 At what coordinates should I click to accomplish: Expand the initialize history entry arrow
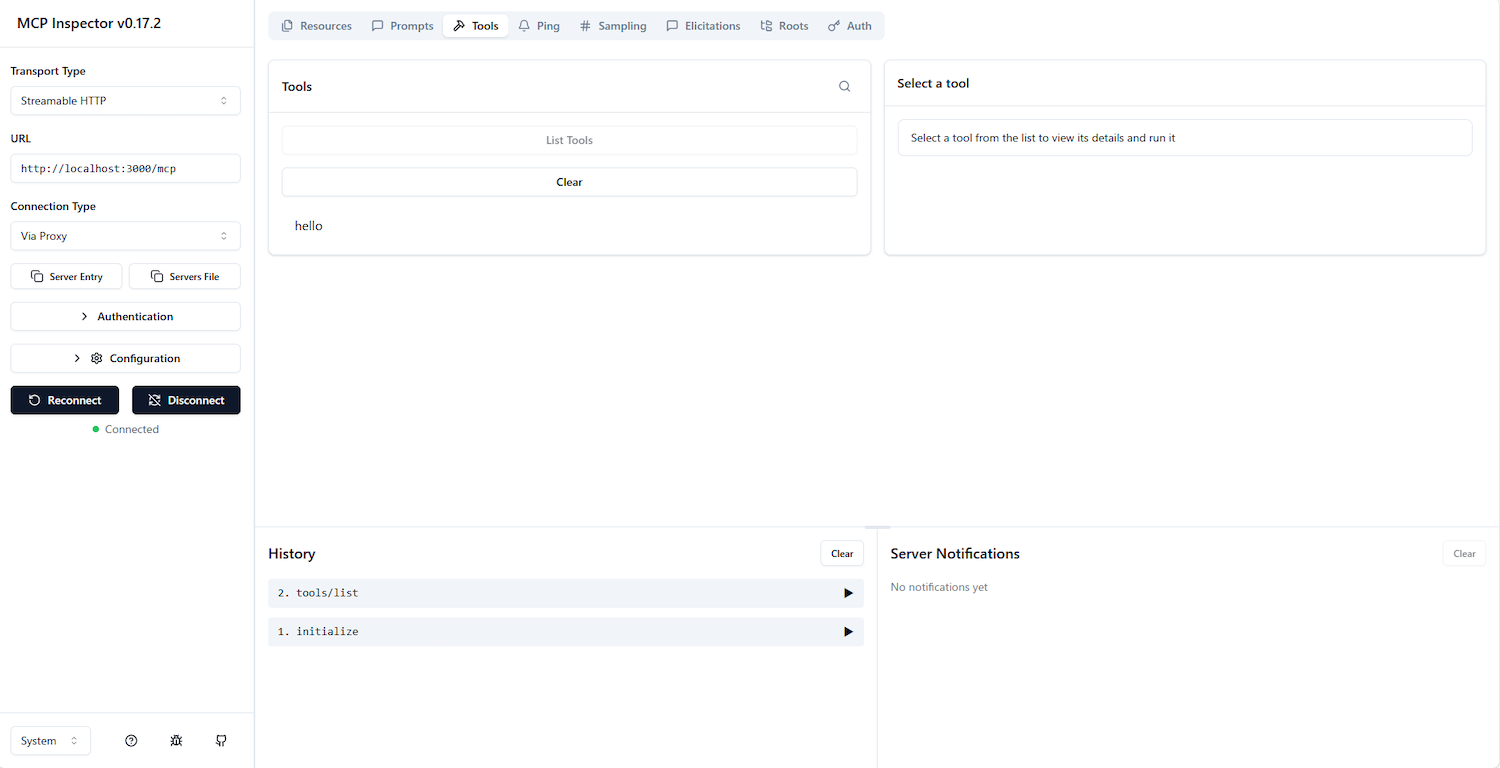(848, 632)
